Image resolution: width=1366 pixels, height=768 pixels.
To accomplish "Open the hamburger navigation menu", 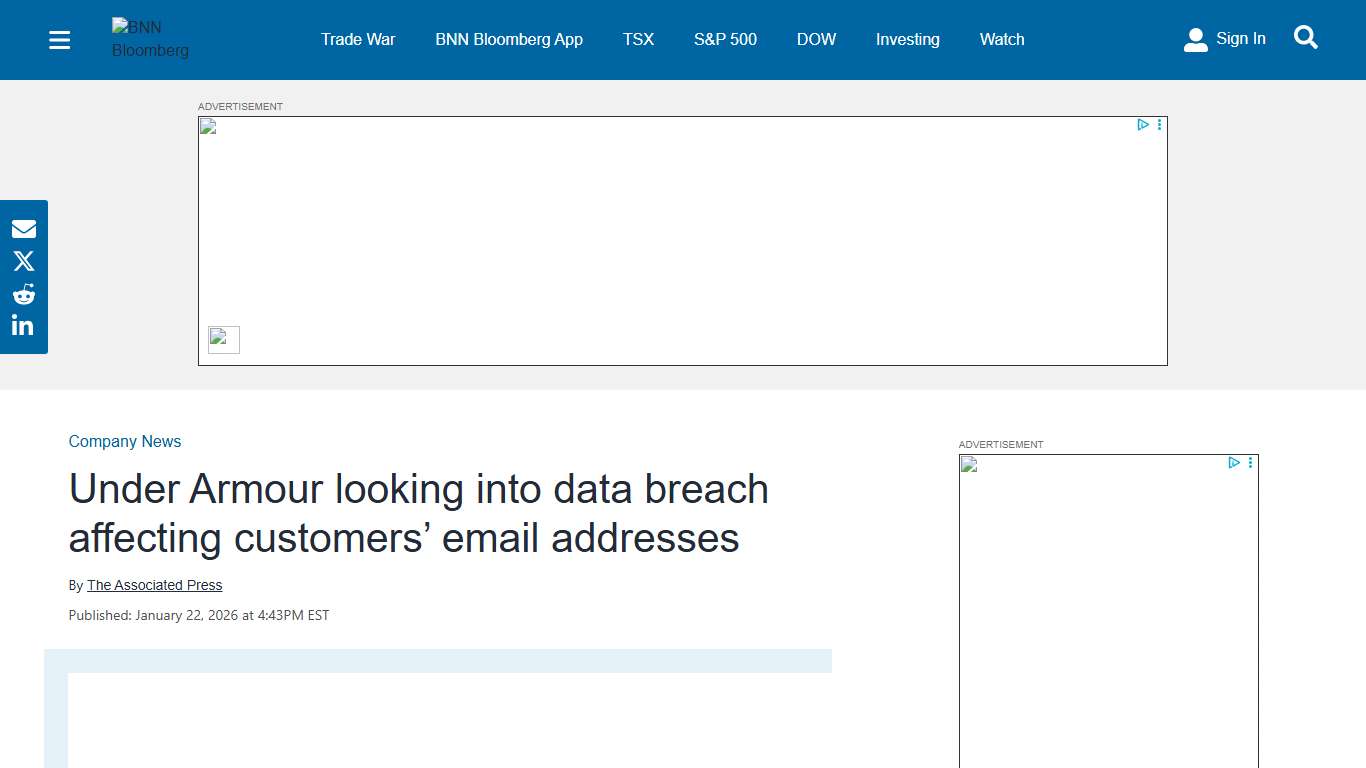I will 59,40.
